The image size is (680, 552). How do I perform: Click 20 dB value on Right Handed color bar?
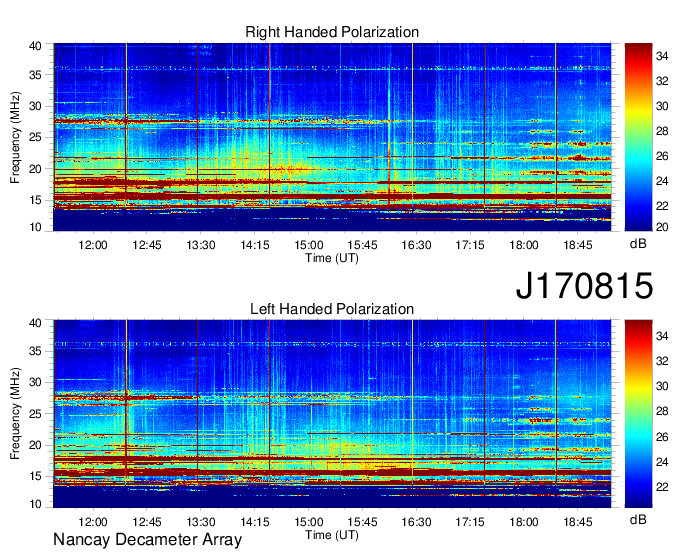pyautogui.click(x=662, y=227)
